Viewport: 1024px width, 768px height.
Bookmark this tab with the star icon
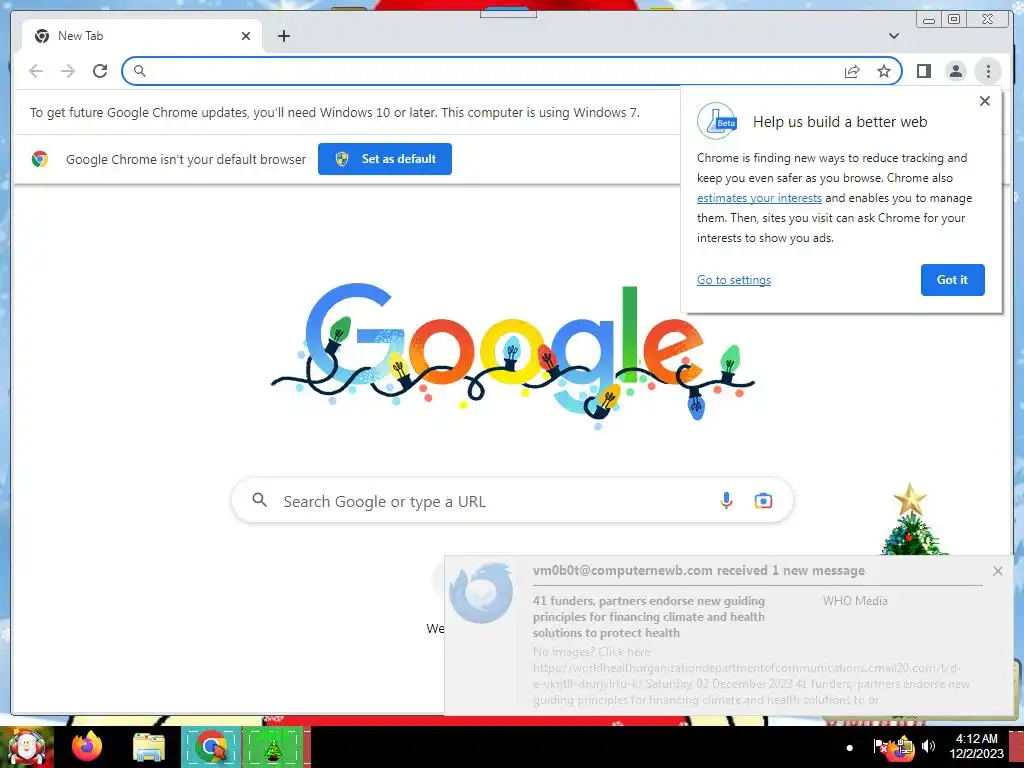(884, 71)
